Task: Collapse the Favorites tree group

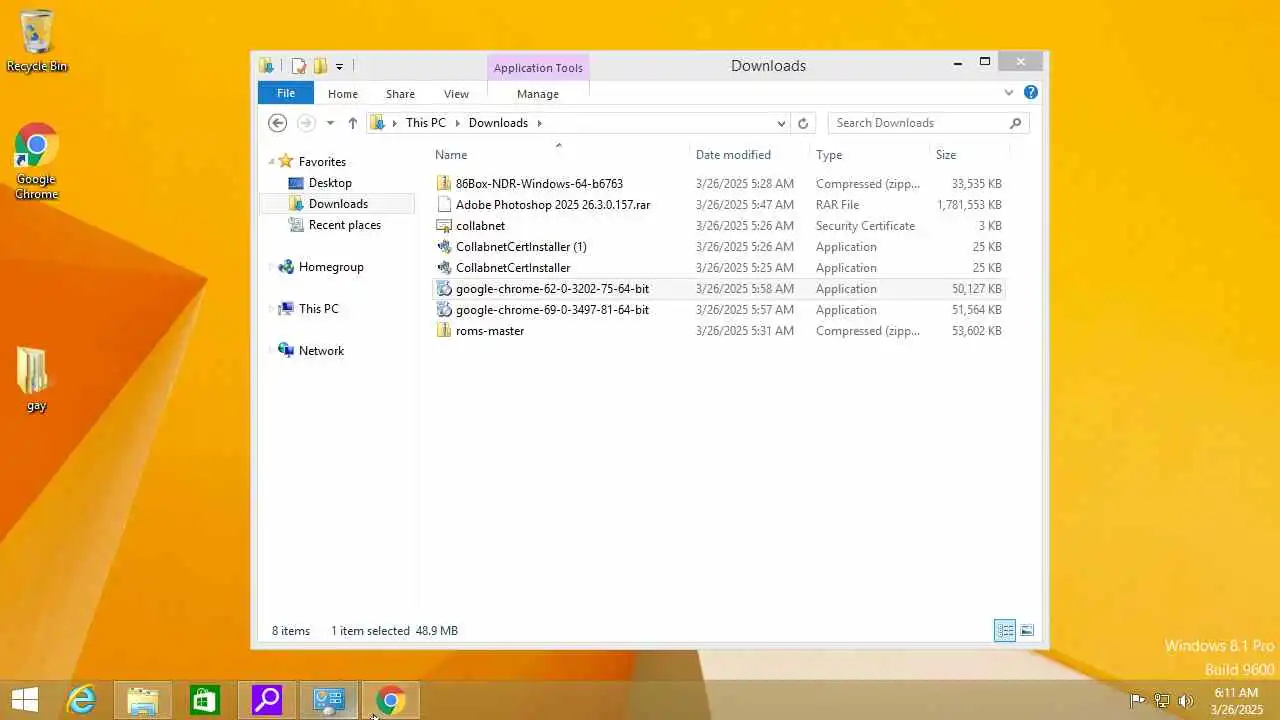Action: pyautogui.click(x=271, y=162)
